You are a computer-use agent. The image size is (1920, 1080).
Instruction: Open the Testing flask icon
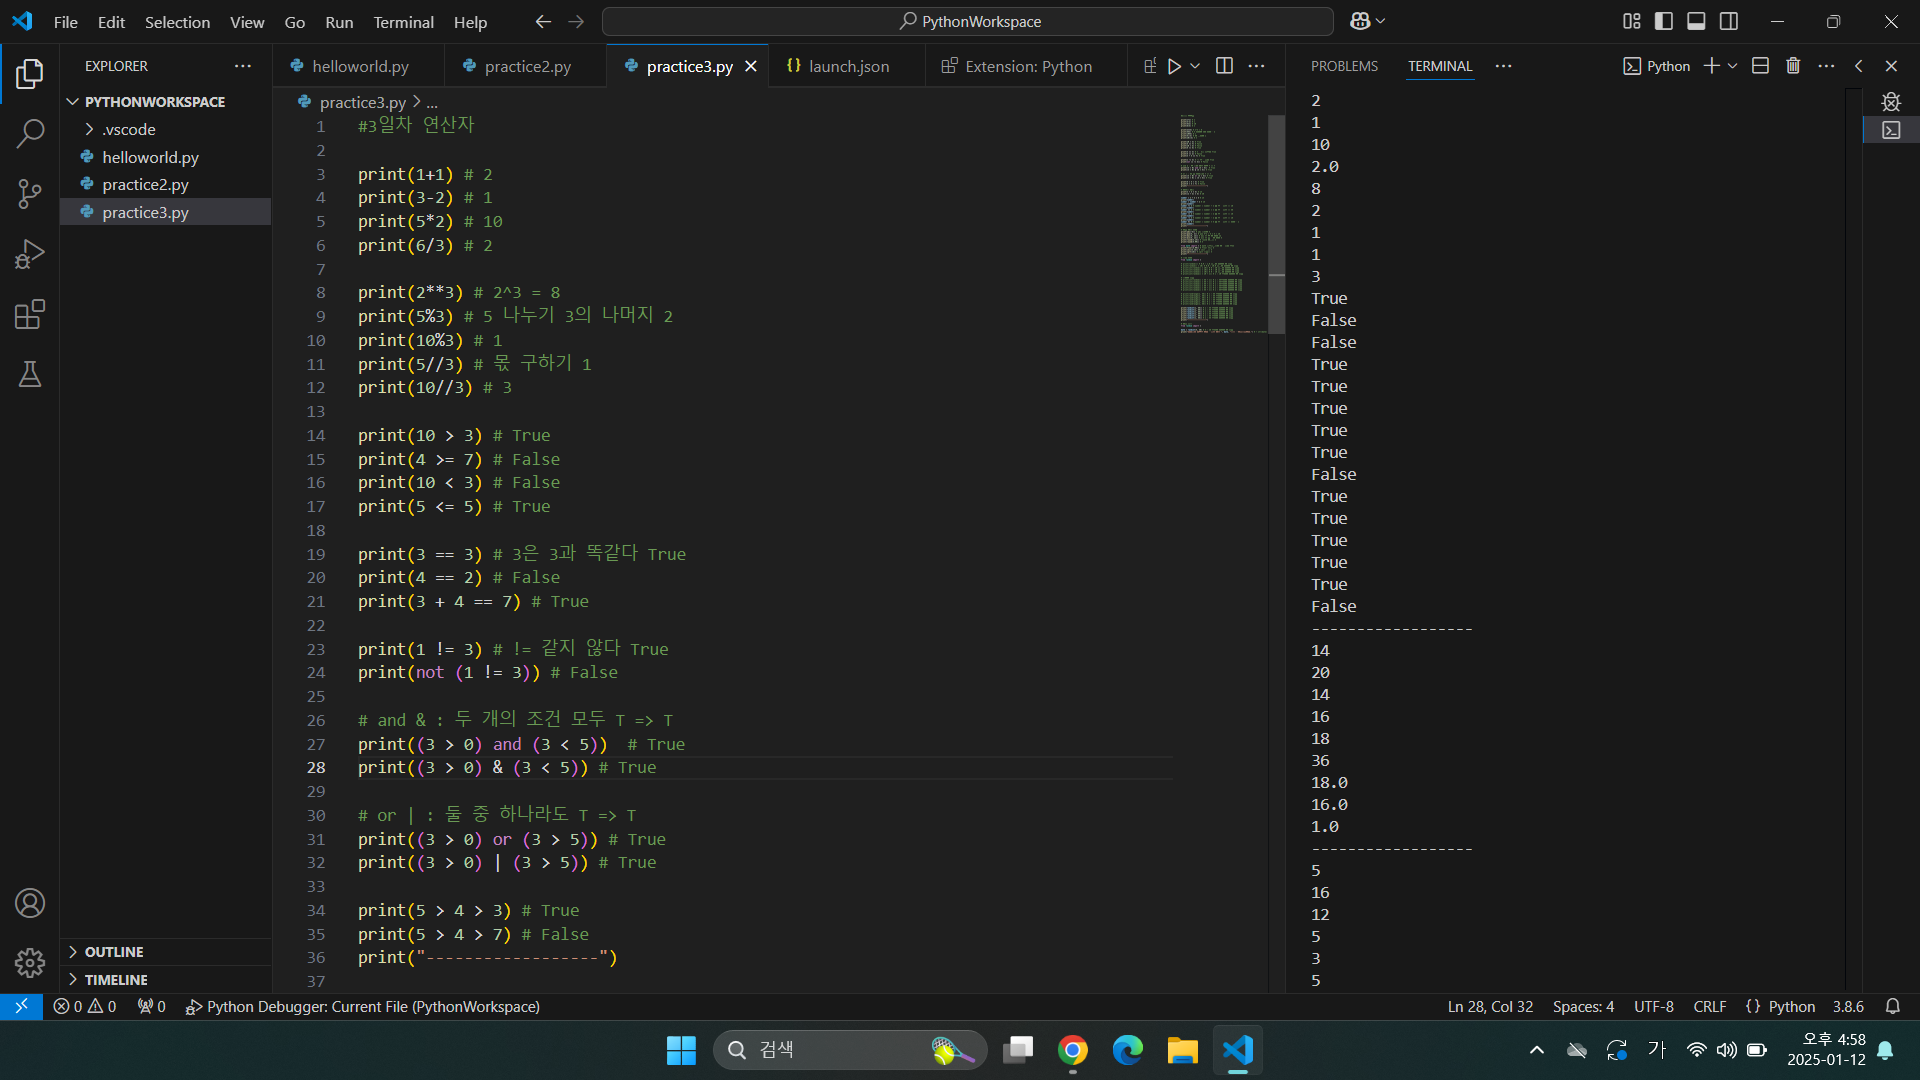pyautogui.click(x=30, y=375)
